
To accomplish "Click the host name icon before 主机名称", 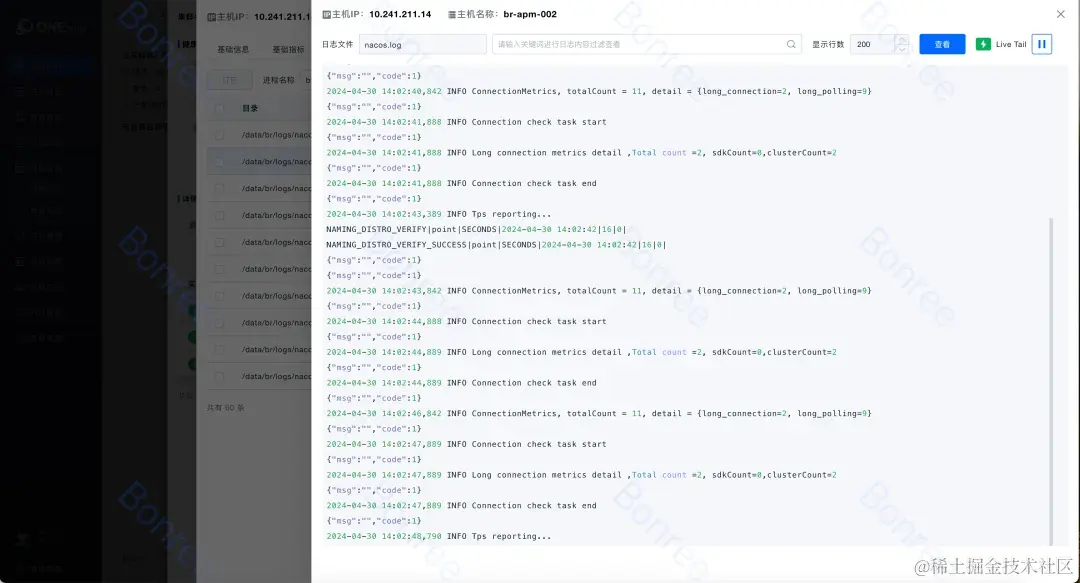I will tap(452, 14).
